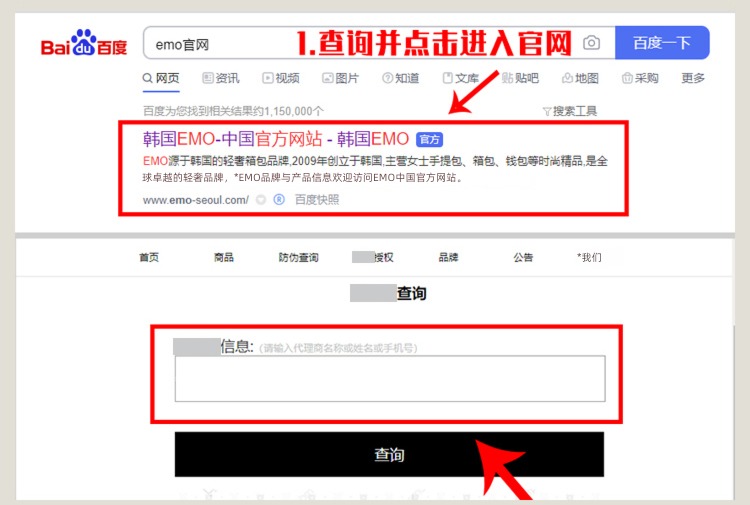The height and width of the screenshot is (505, 750).
Task: Select the 网页 tab
Action: click(161, 78)
